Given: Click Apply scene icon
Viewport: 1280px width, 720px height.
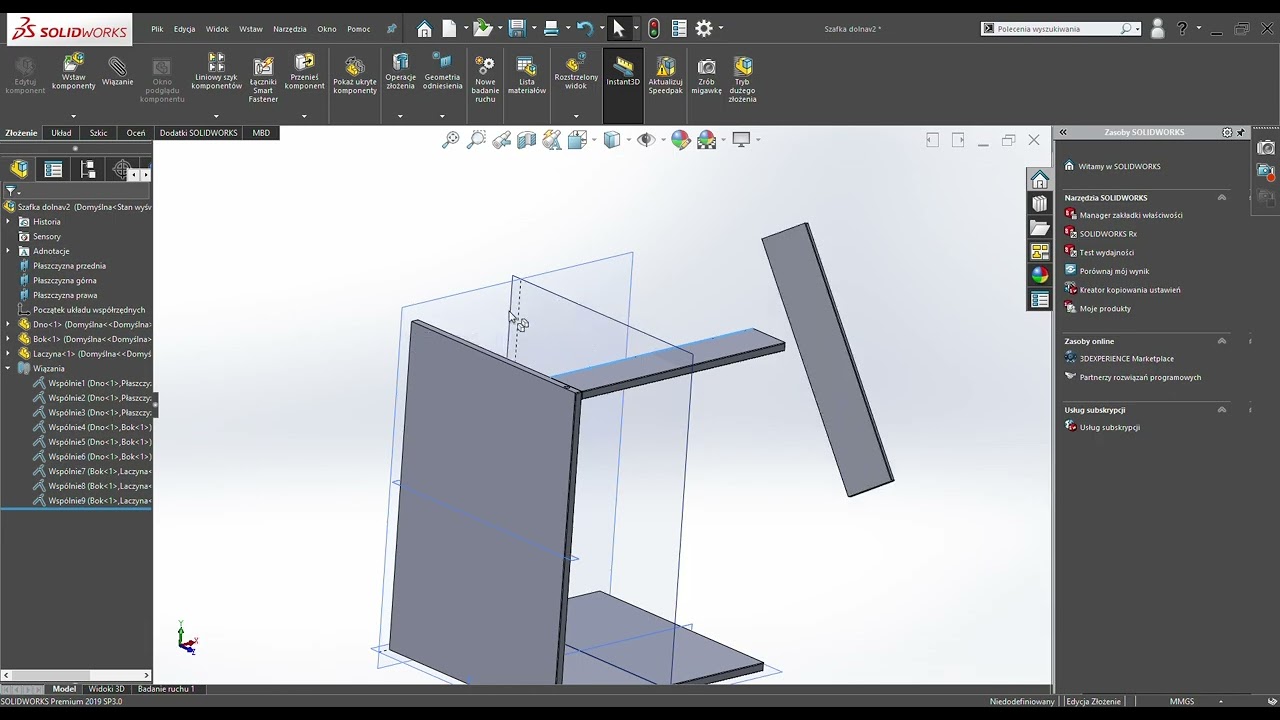Looking at the screenshot, I should (707, 140).
